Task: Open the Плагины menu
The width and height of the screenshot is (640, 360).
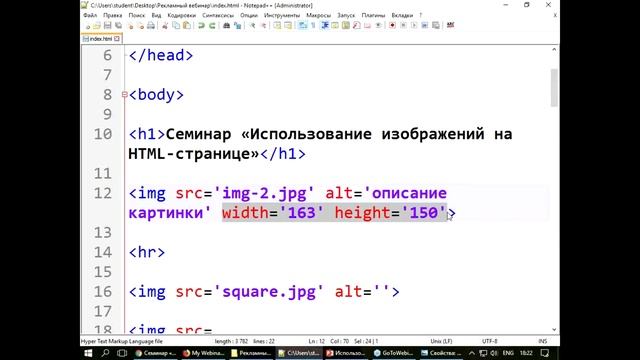Action: pyautogui.click(x=373, y=15)
